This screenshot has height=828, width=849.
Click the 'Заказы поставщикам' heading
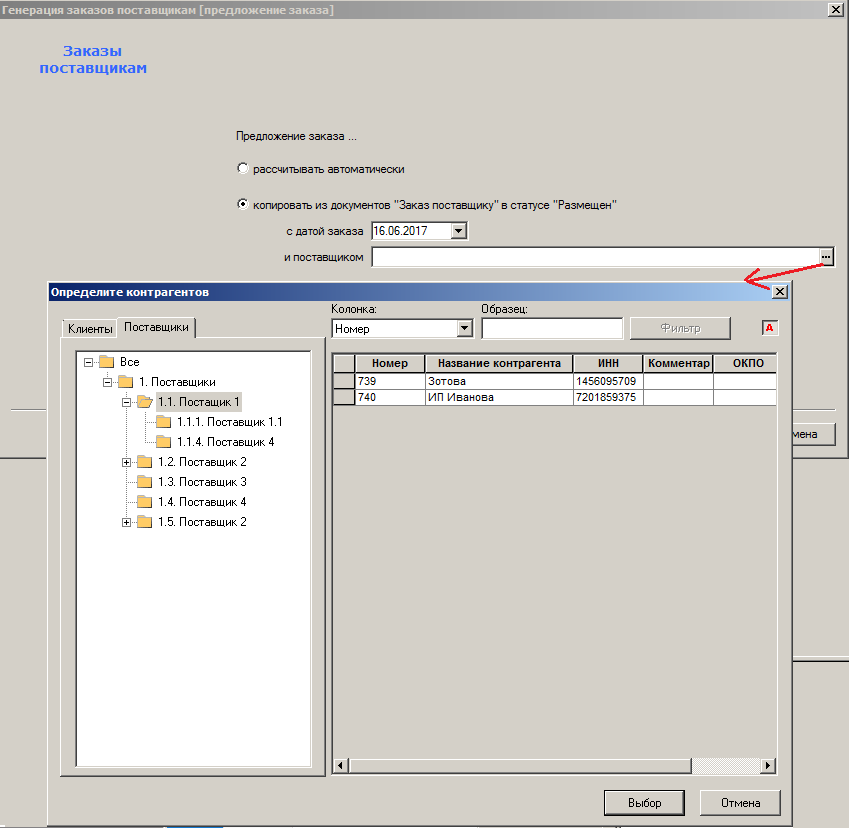[x=93, y=59]
